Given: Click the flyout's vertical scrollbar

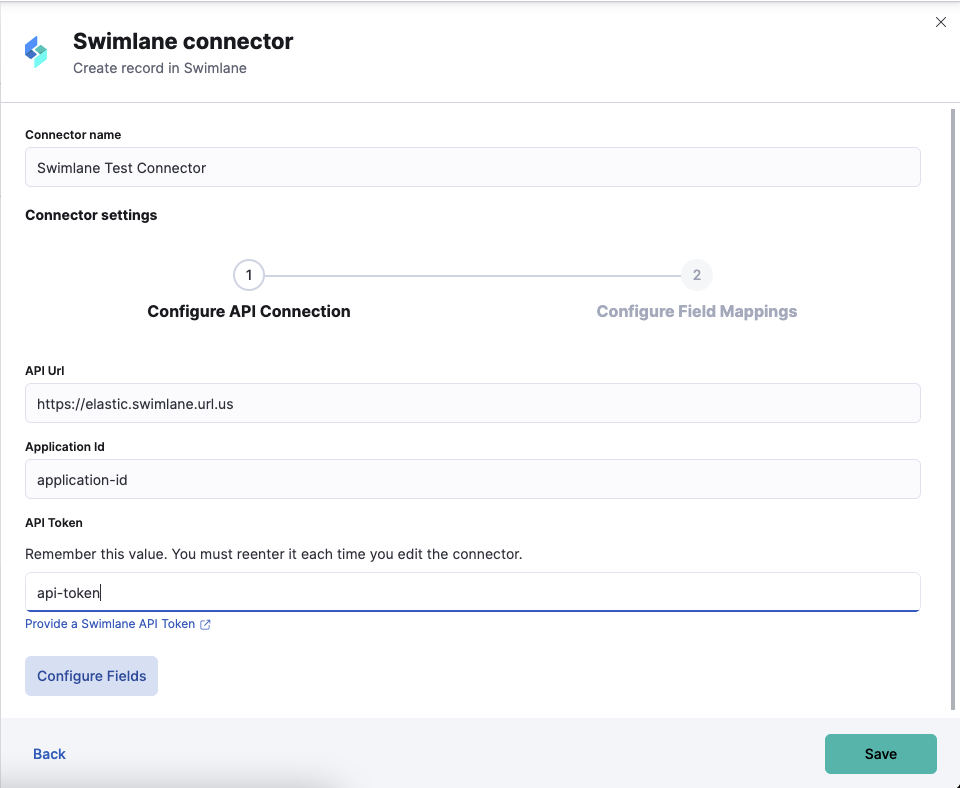Looking at the screenshot, I should (x=952, y=400).
